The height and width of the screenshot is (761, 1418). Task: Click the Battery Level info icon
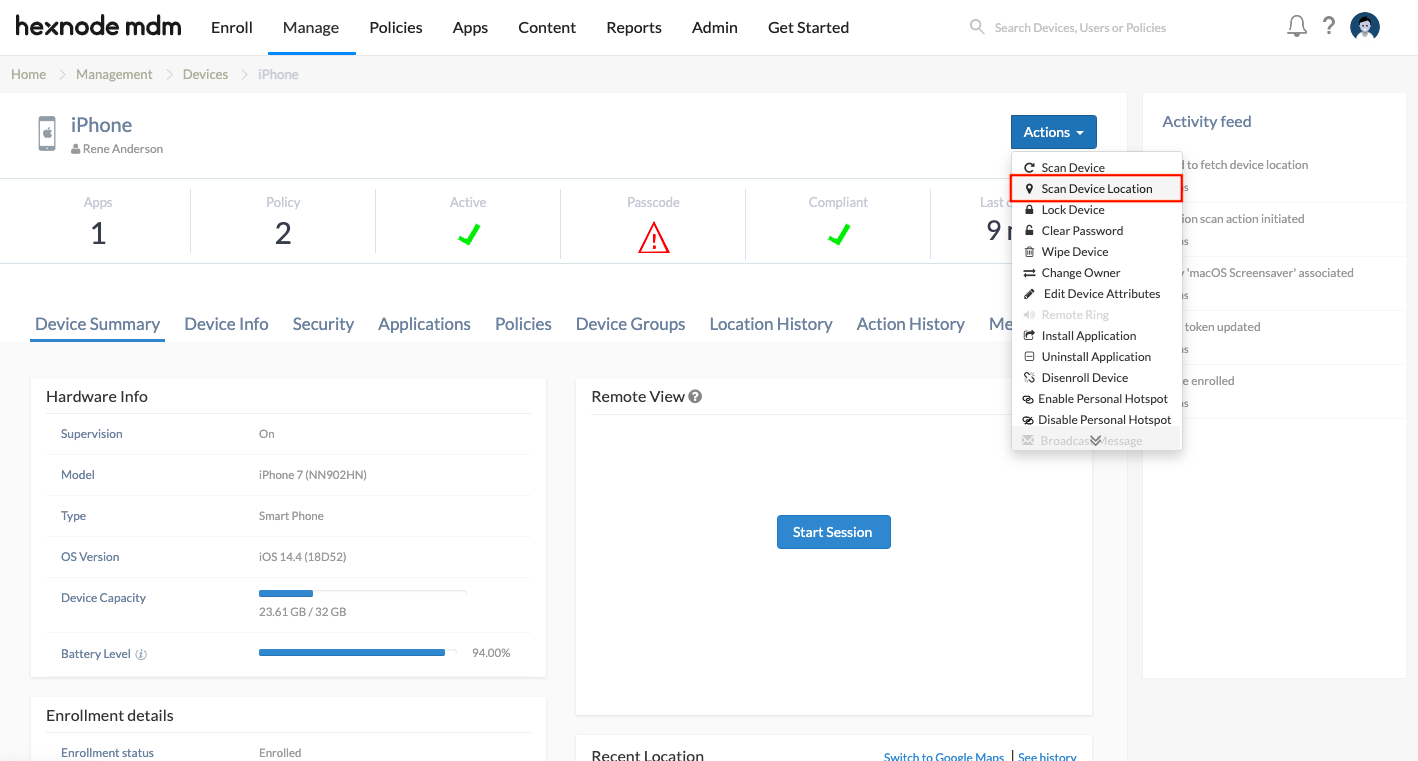[141, 654]
